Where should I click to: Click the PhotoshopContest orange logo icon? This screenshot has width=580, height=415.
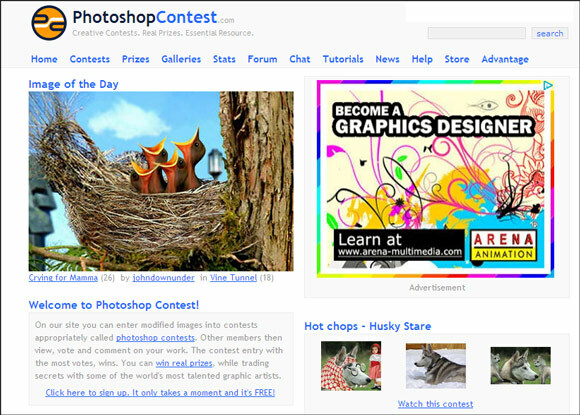tap(49, 23)
